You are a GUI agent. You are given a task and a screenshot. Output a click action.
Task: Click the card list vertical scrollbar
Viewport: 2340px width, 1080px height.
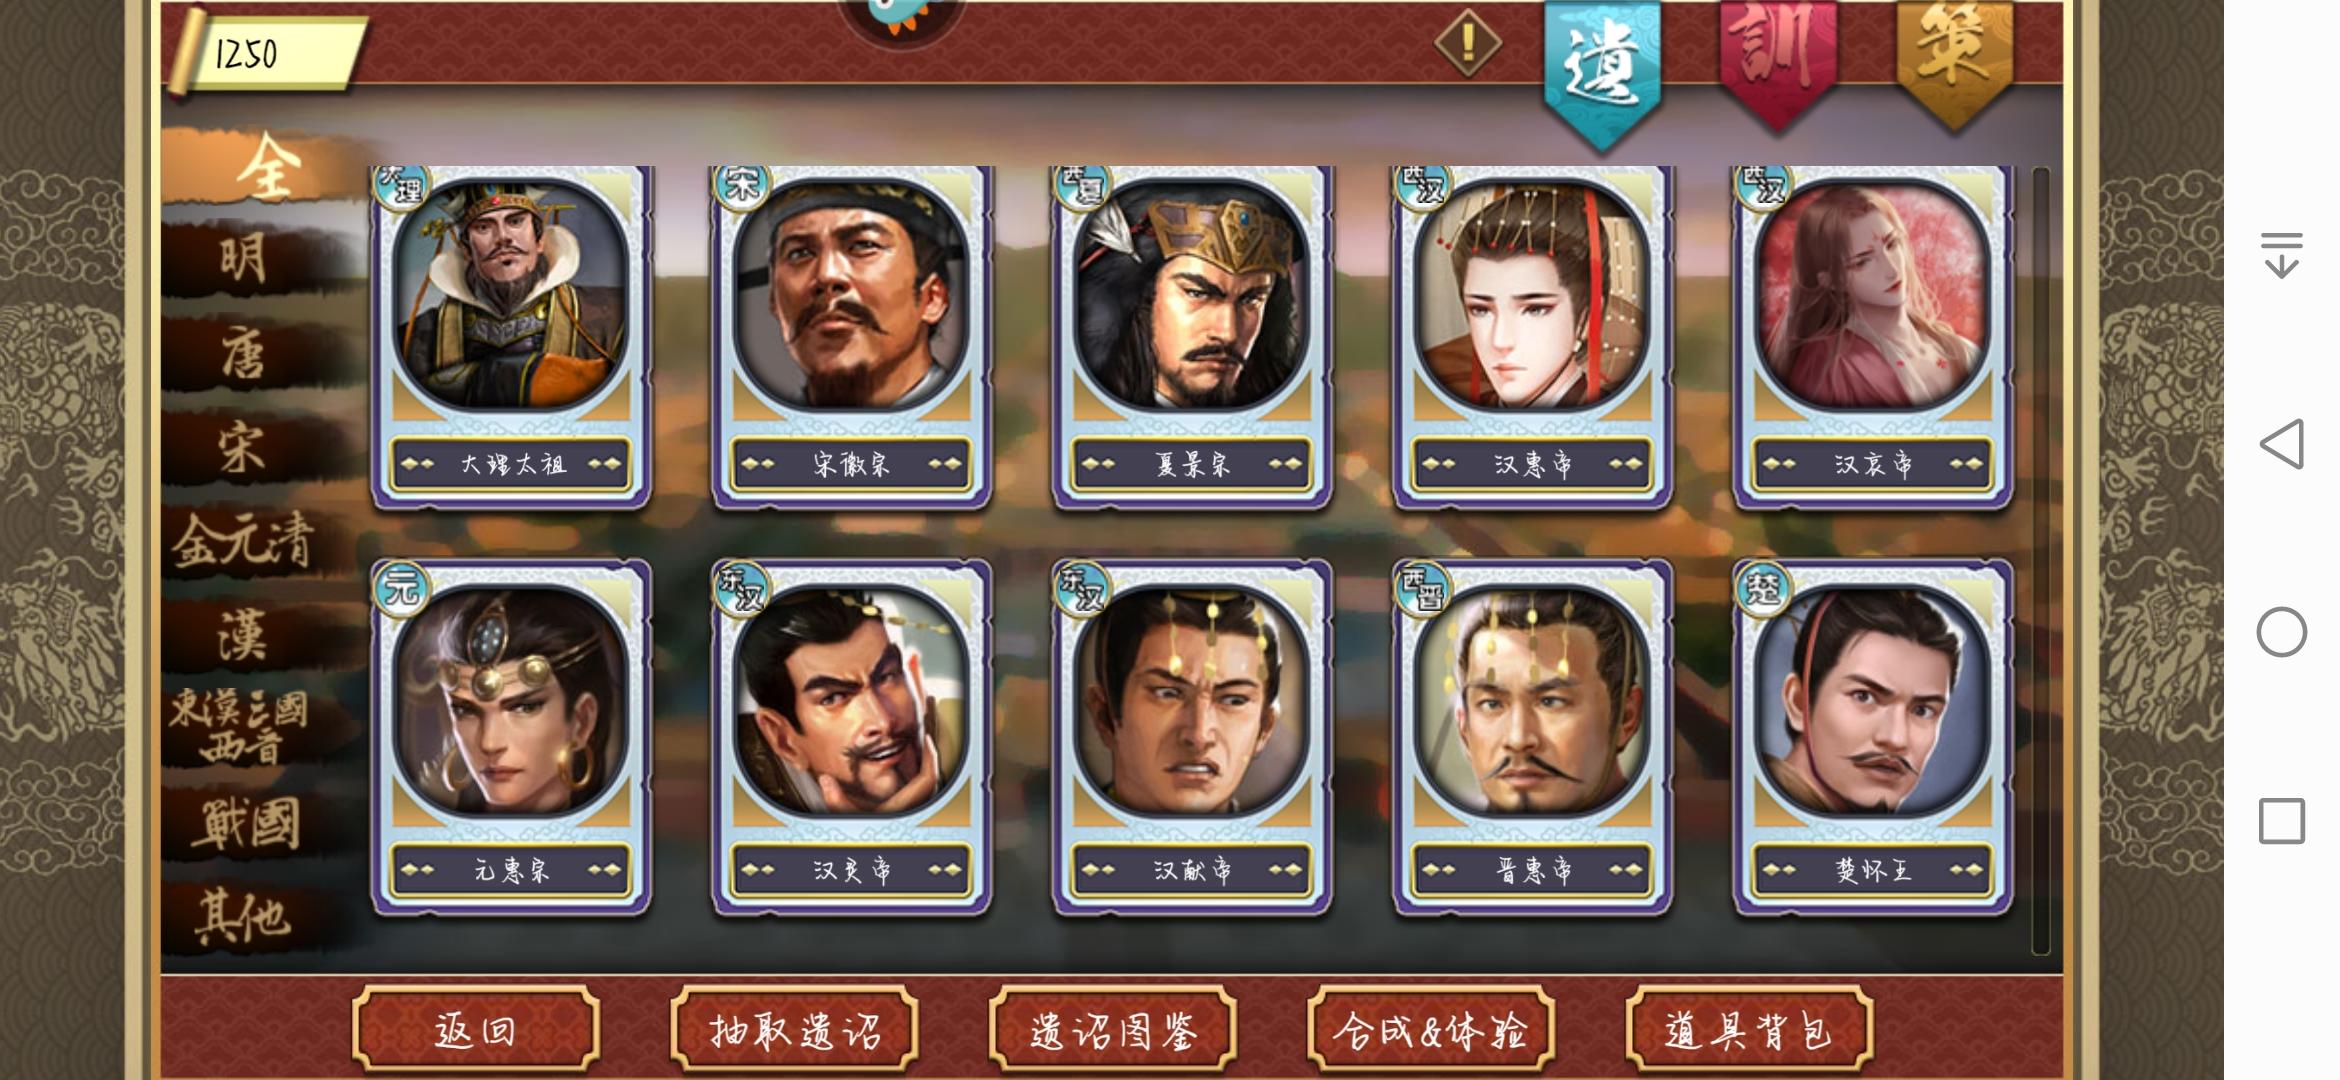click(x=2040, y=560)
